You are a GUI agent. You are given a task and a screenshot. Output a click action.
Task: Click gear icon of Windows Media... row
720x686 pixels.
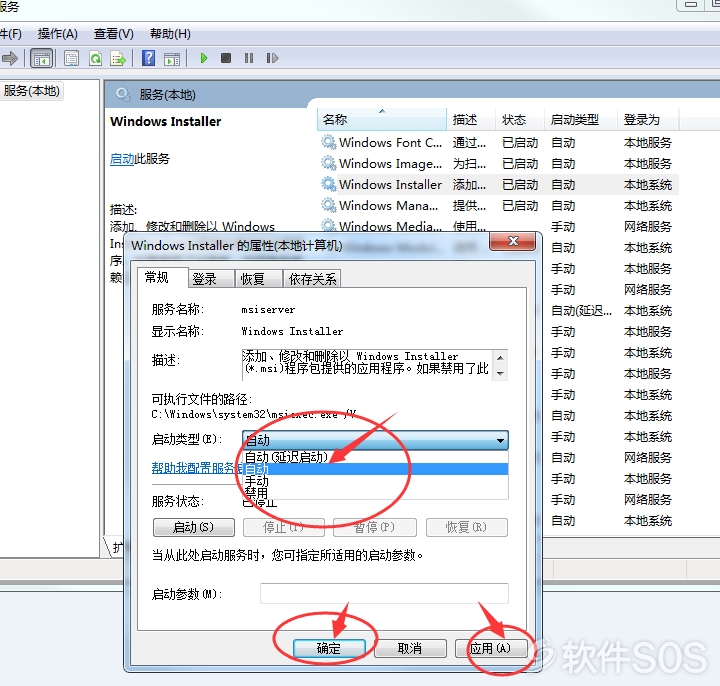[x=328, y=225]
